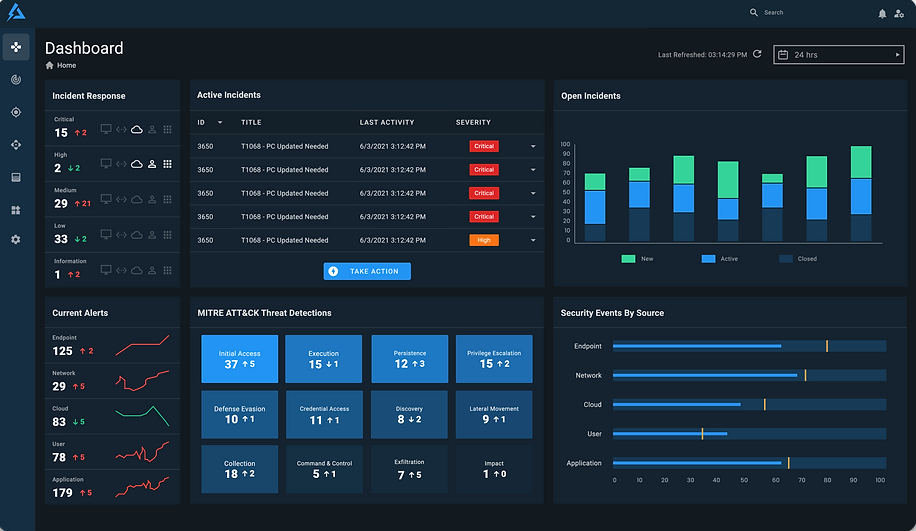The width and height of the screenshot is (916, 531).
Task: Toggle the Closed series legend item
Action: coord(798,259)
